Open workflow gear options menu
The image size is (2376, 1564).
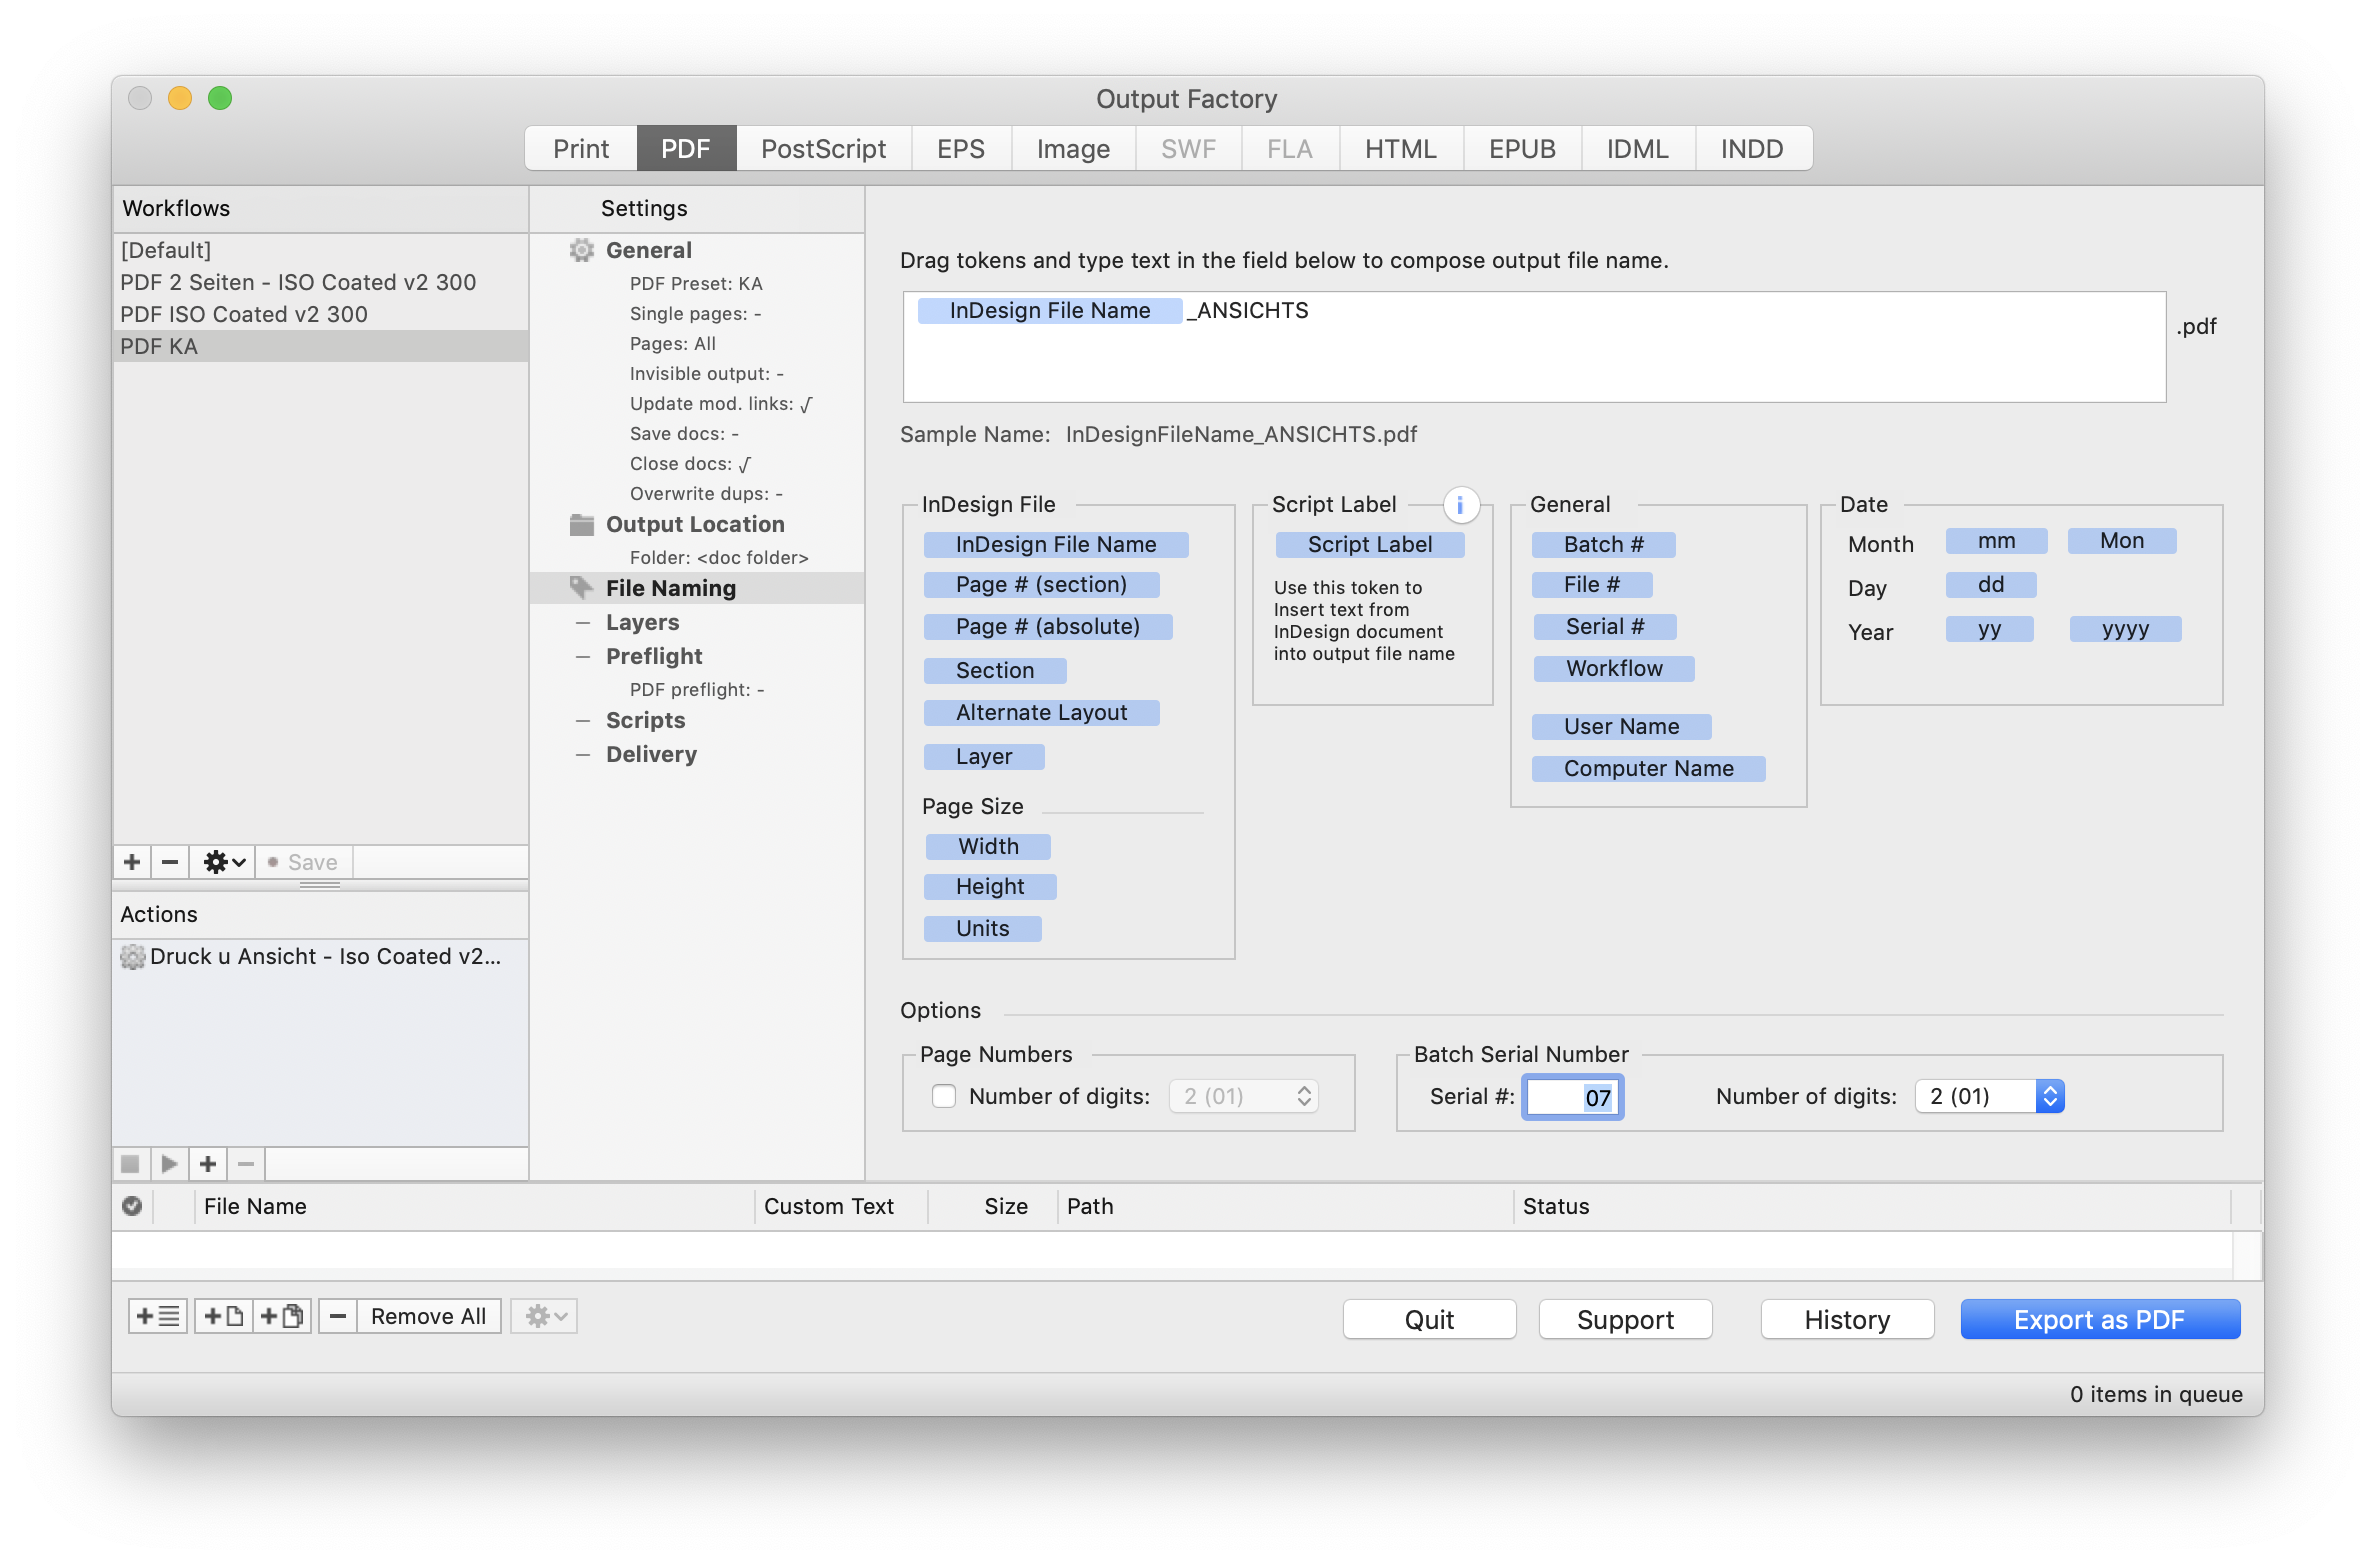[x=224, y=862]
